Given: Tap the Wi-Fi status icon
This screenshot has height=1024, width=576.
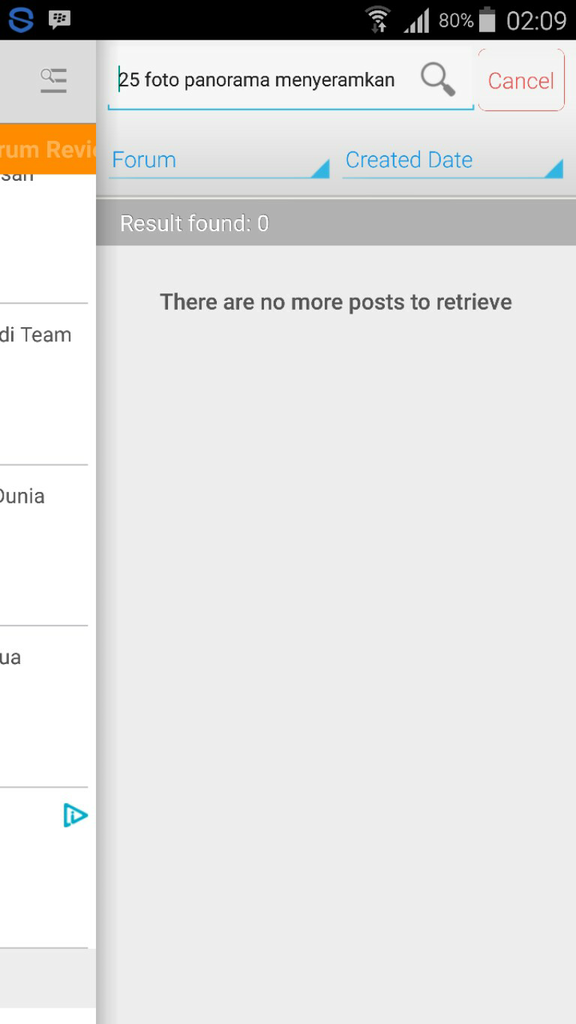Looking at the screenshot, I should pyautogui.click(x=377, y=20).
